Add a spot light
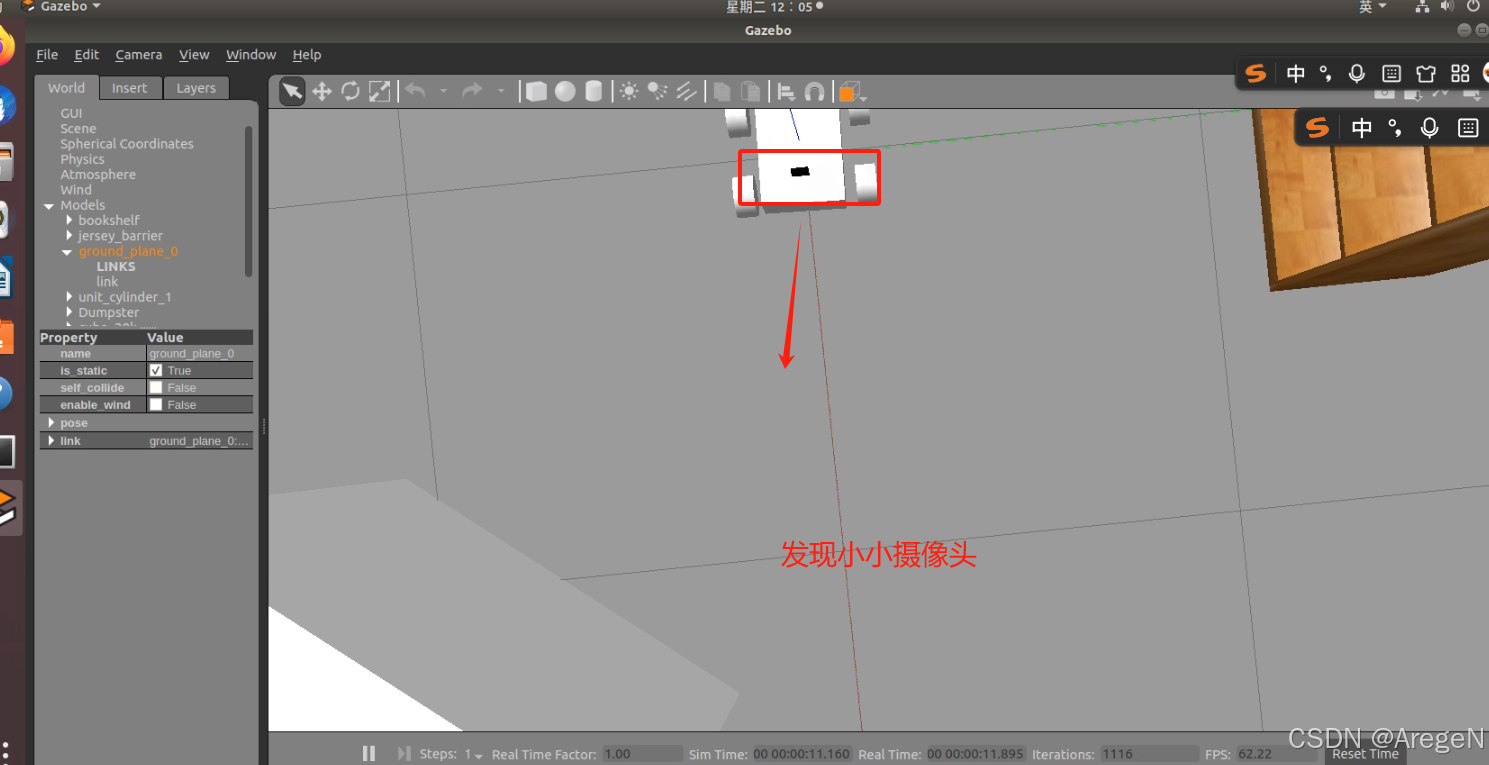The image size is (1489, 765). [657, 92]
